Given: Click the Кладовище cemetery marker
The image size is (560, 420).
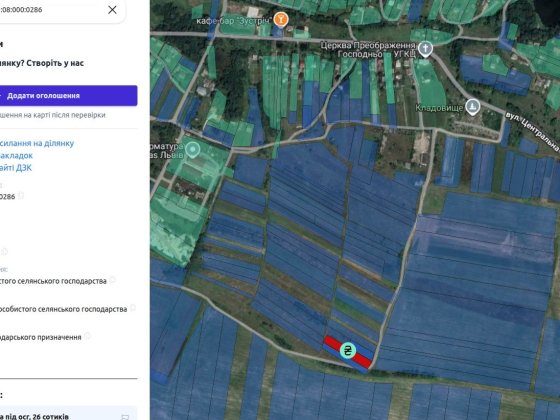Looking at the screenshot, I should [473, 107].
